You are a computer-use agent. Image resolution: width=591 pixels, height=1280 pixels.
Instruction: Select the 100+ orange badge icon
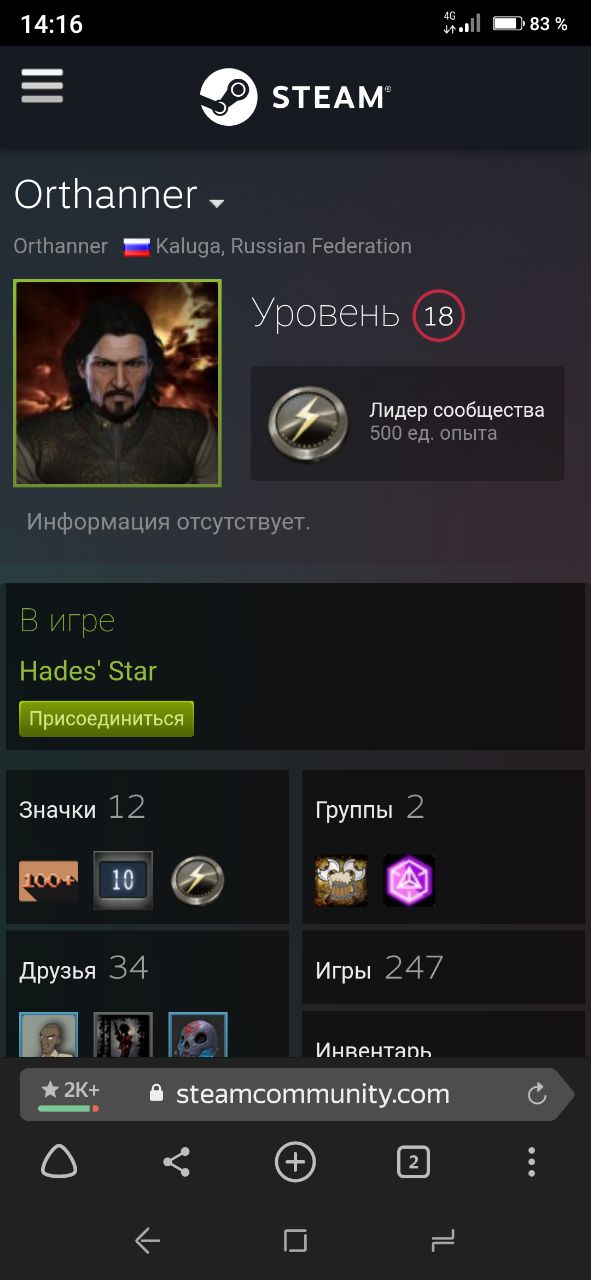(x=48, y=881)
